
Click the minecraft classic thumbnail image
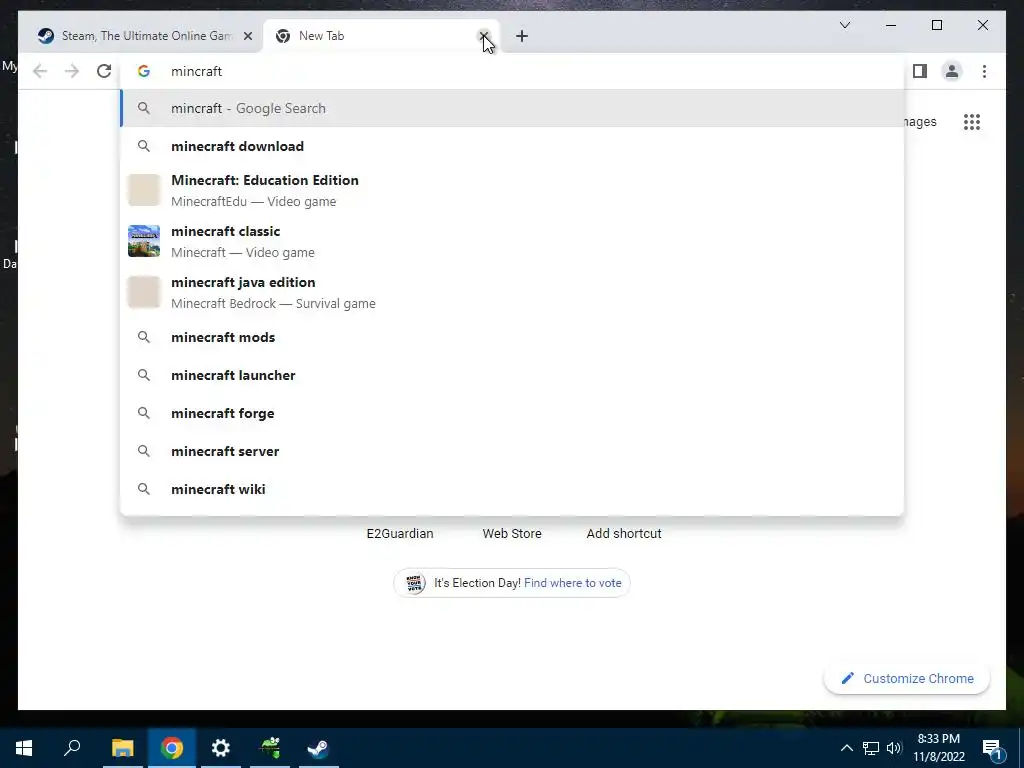tap(144, 241)
